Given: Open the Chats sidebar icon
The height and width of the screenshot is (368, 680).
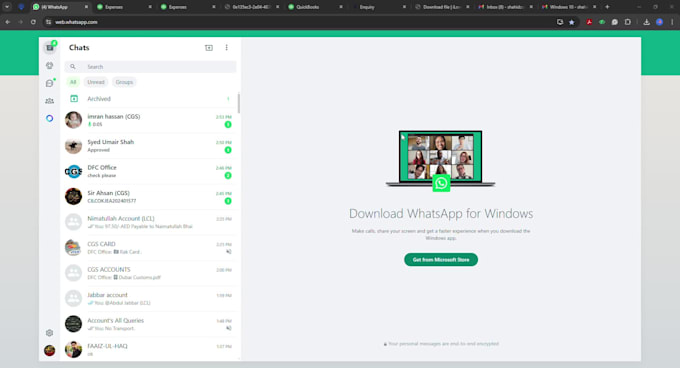Looking at the screenshot, I should pyautogui.click(x=50, y=48).
